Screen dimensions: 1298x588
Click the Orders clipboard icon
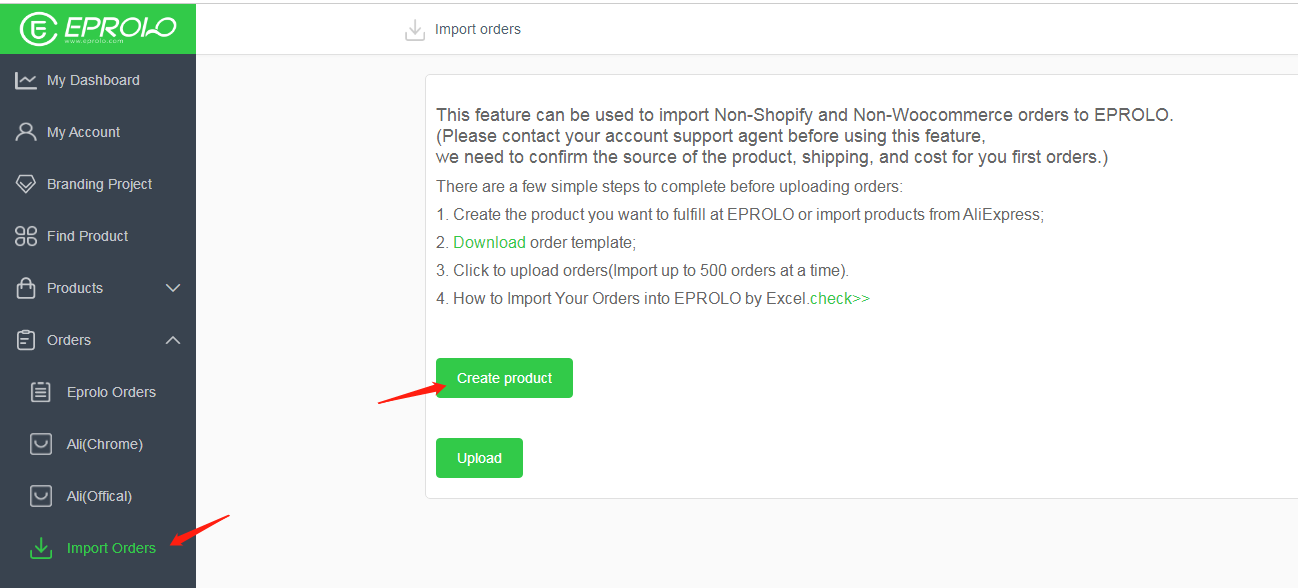[x=27, y=339]
